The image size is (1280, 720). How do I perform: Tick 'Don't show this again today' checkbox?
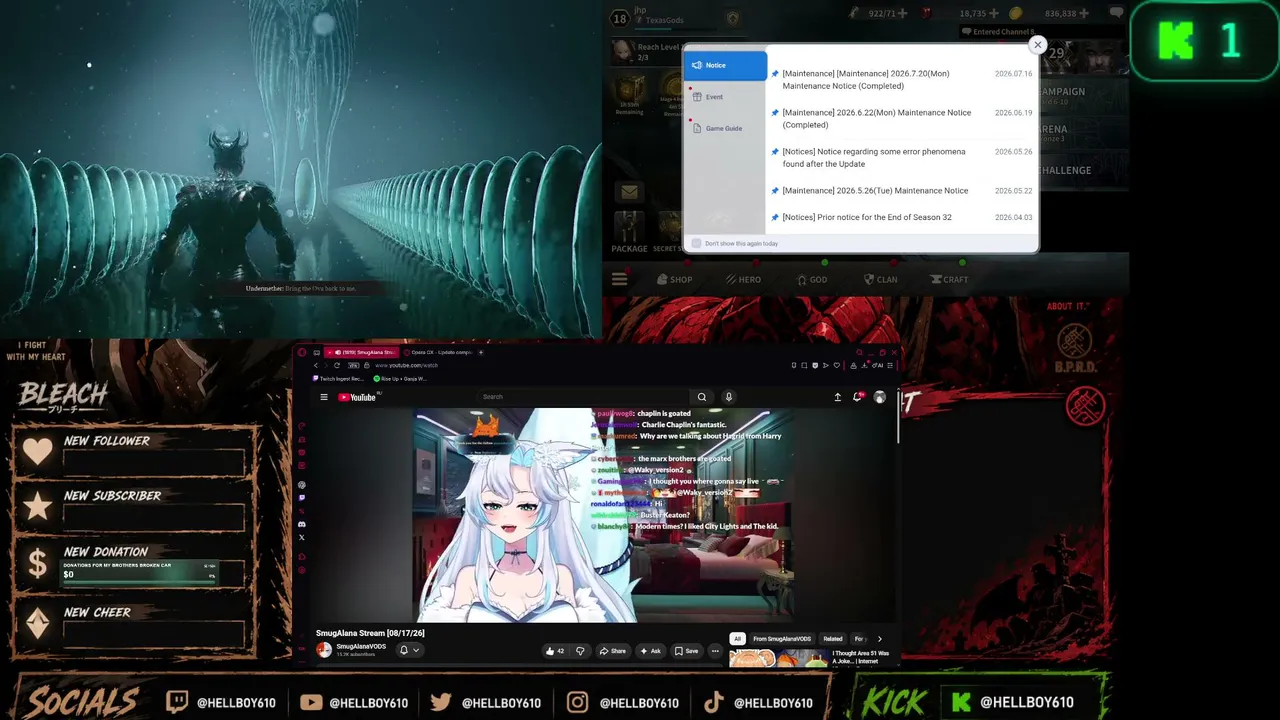pos(697,243)
